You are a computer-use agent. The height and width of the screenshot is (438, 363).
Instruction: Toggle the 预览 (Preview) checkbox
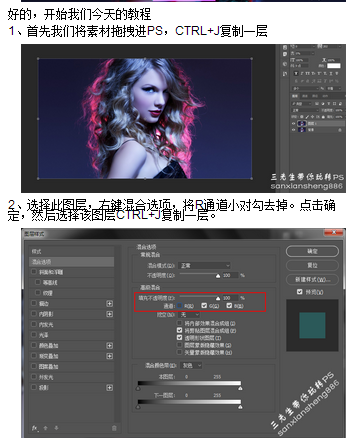(x=299, y=292)
